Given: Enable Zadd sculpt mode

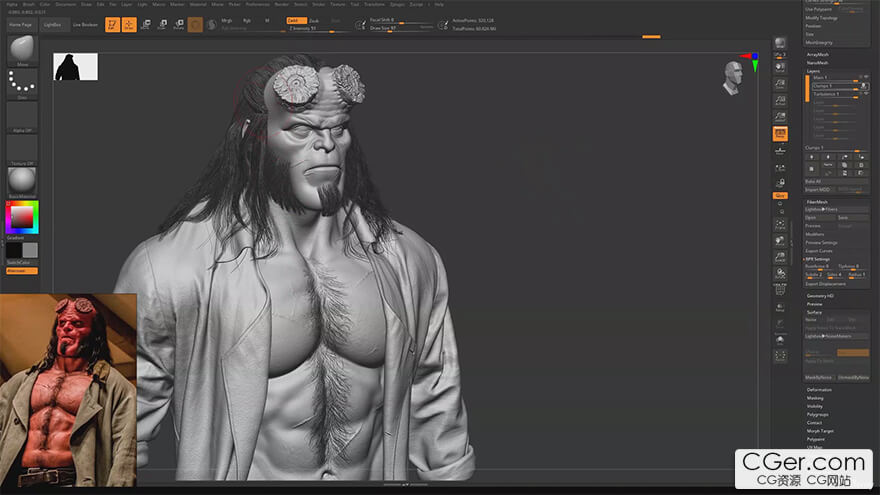Looking at the screenshot, I should (x=296, y=20).
